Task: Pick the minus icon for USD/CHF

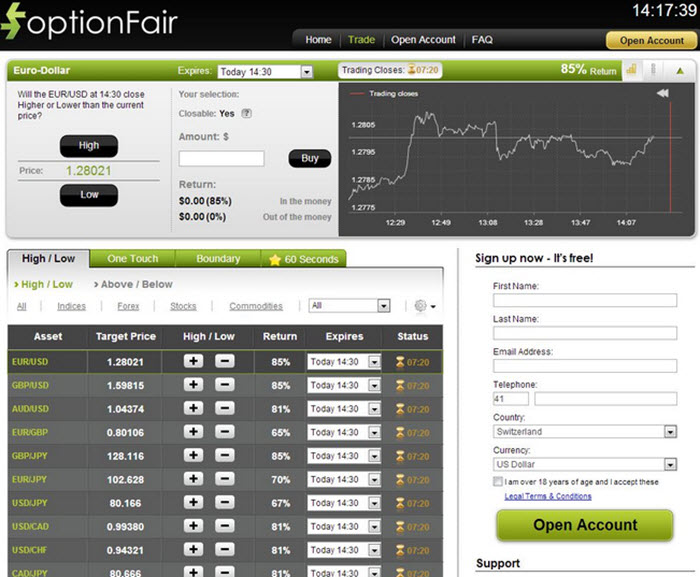Action: click(225, 549)
